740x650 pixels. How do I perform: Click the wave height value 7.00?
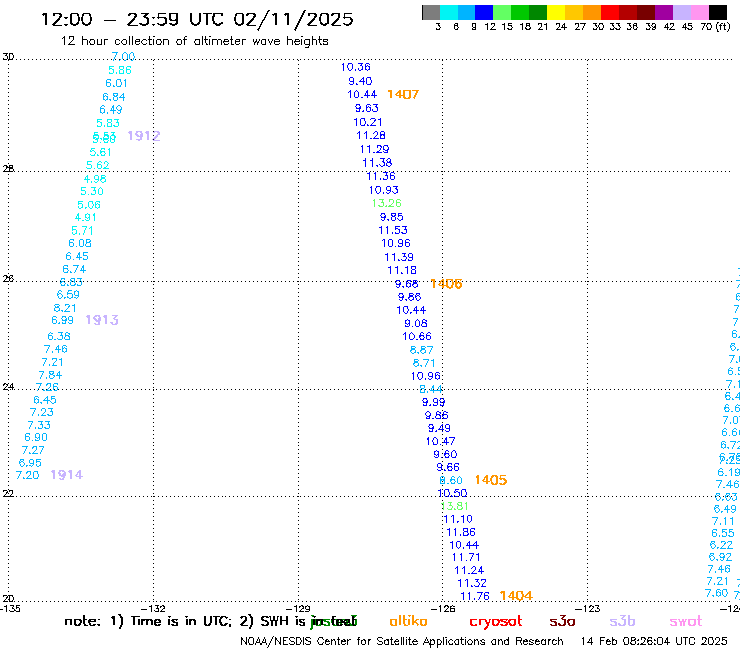tap(123, 57)
